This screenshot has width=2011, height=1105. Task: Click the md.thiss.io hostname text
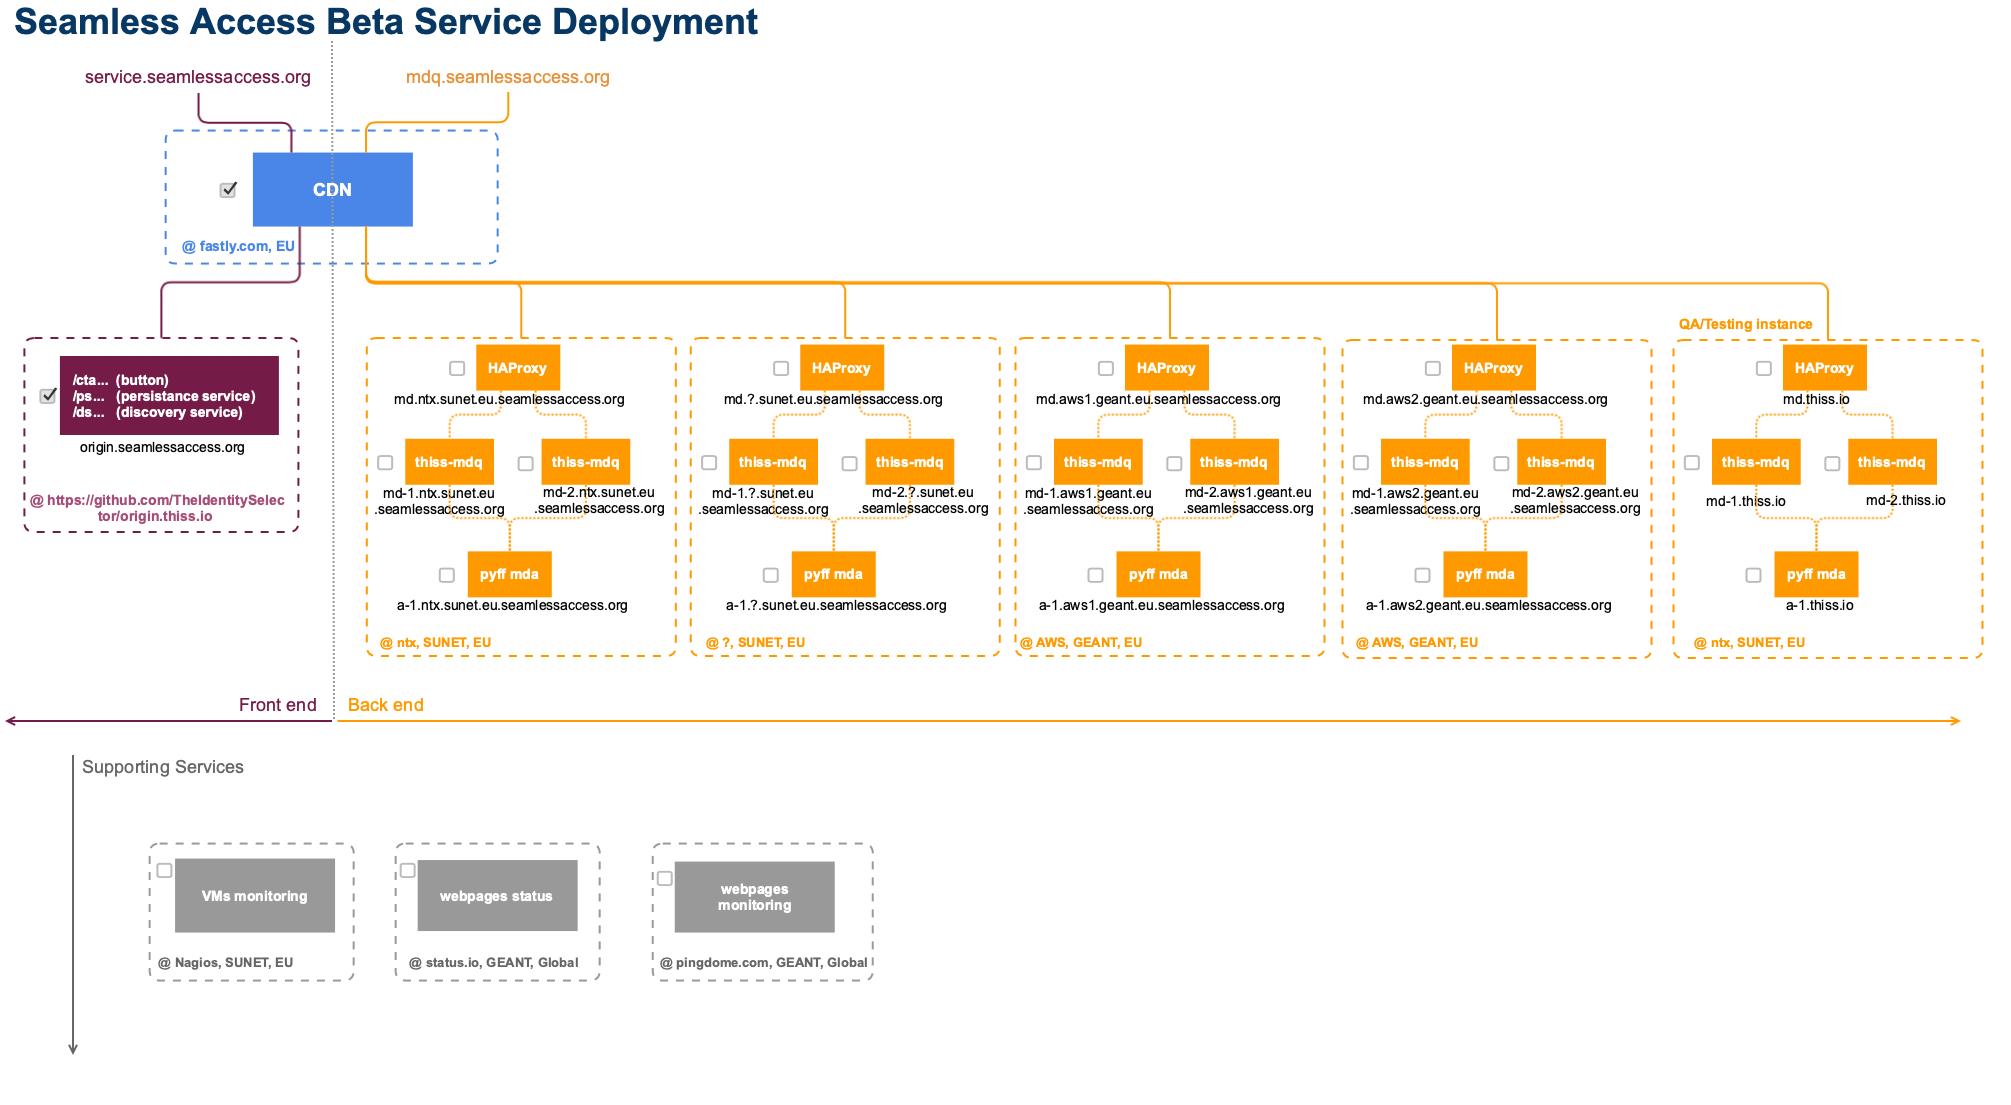point(1816,399)
